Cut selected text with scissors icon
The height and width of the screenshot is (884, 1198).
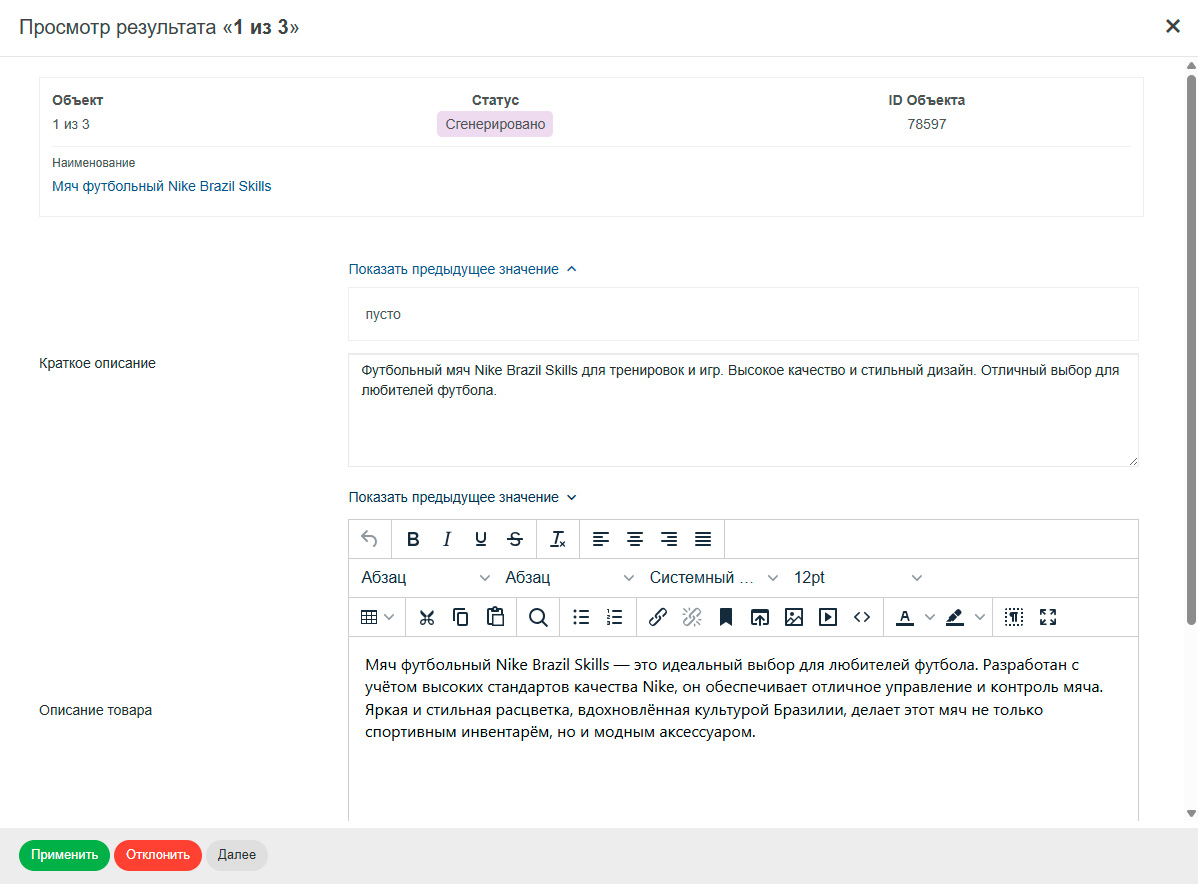(x=427, y=617)
